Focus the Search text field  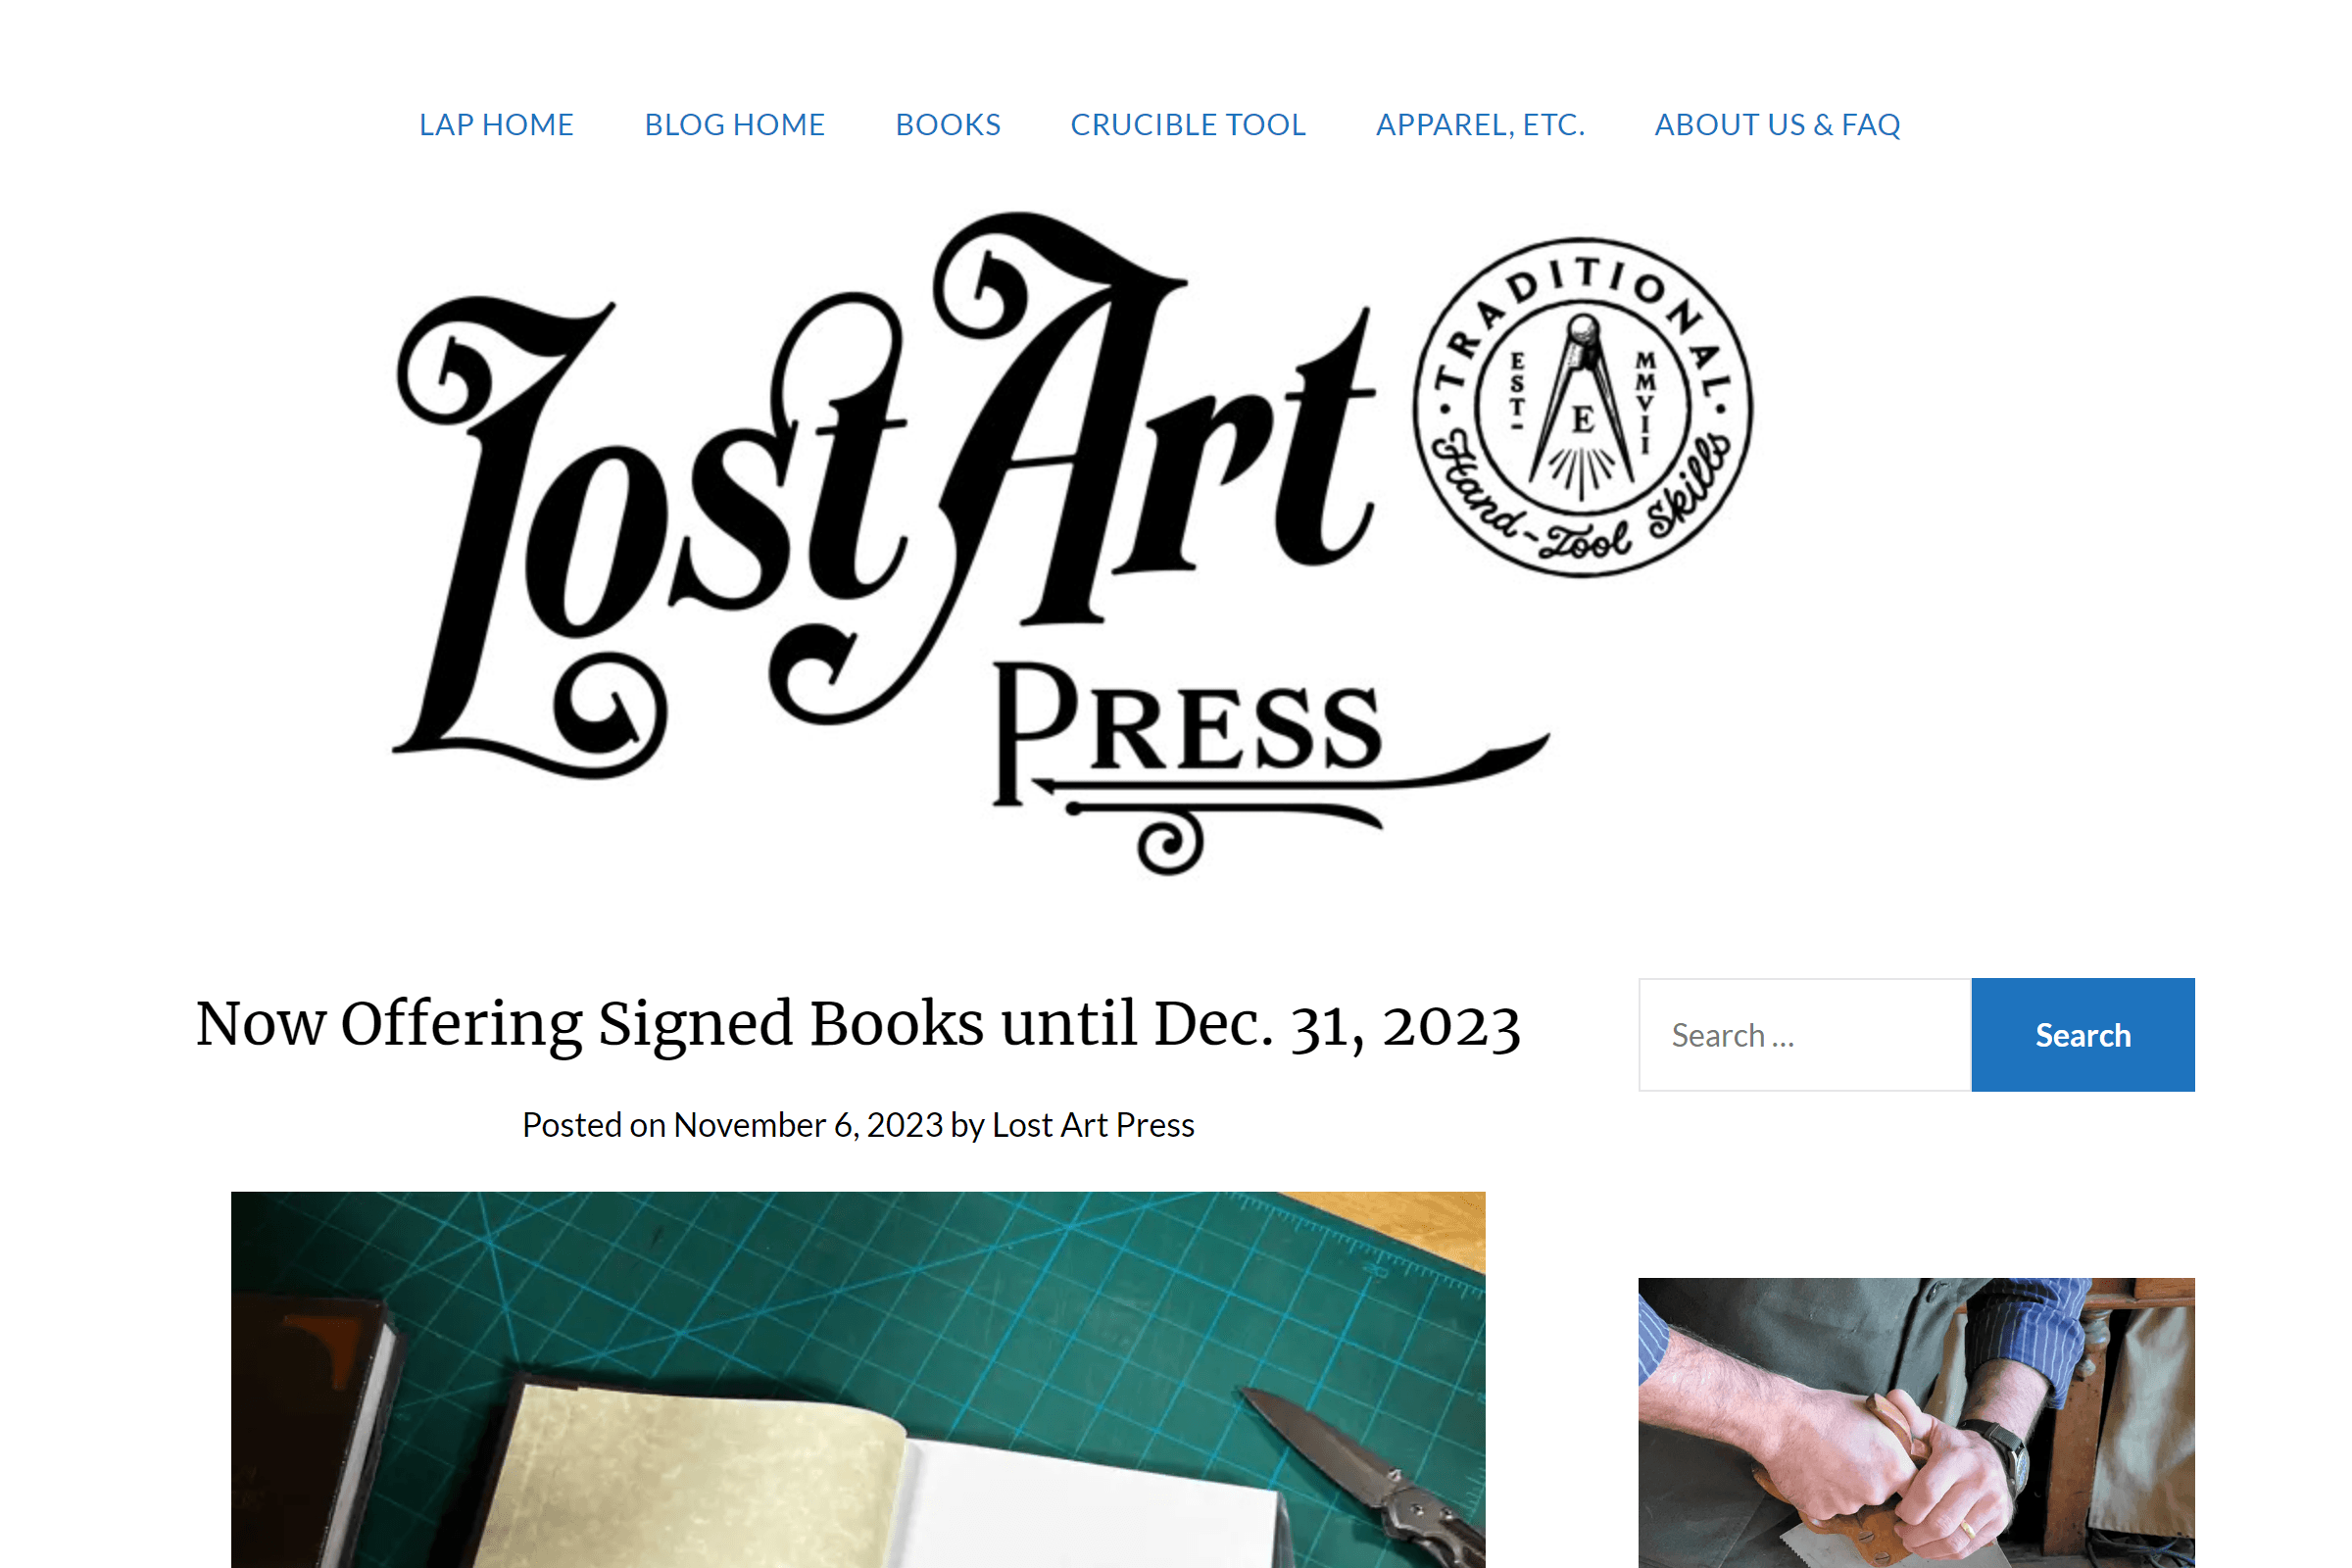click(1805, 1035)
